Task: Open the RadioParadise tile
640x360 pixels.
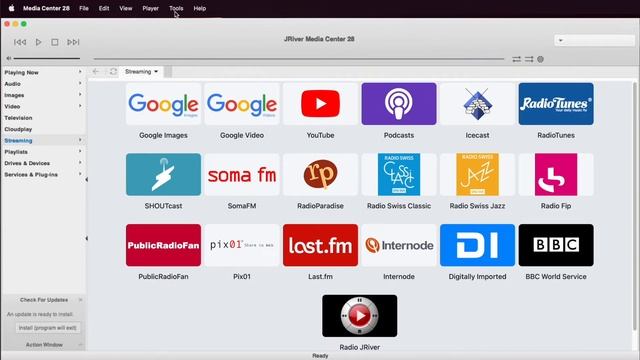Action: pos(320,175)
